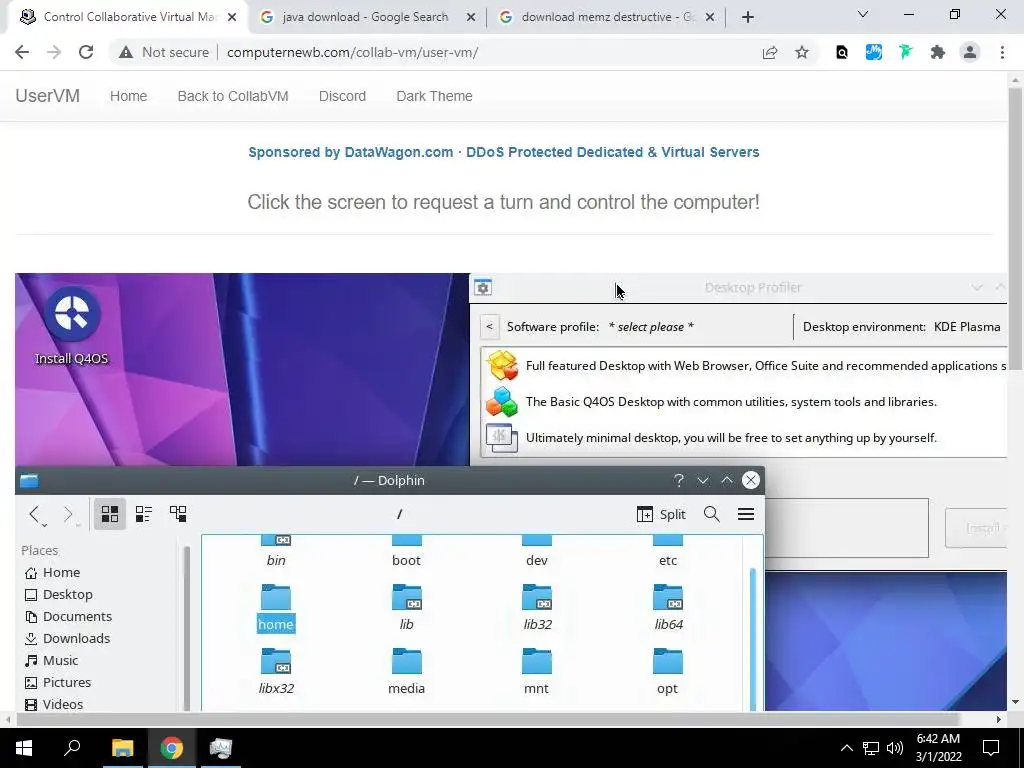Viewport: 1024px width, 768px height.
Task: Switch to Control Collaborative Virtual Machine tab
Action: point(130,17)
